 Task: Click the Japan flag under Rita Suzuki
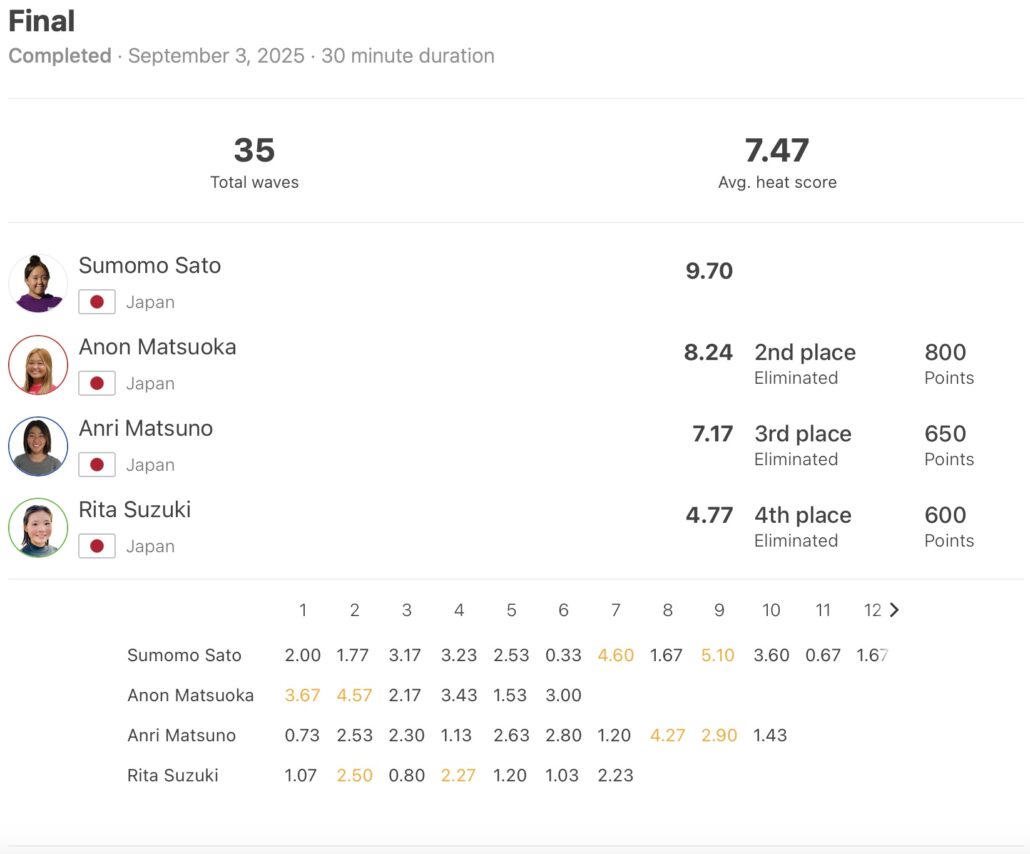[97, 546]
